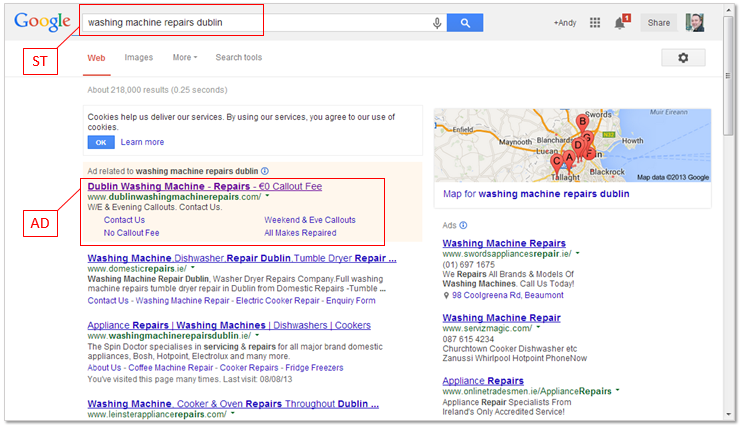Screen dimensions: 740x425
Task: Open 98 Coolgreena Rd, Beaumont address link
Action: pos(508,295)
